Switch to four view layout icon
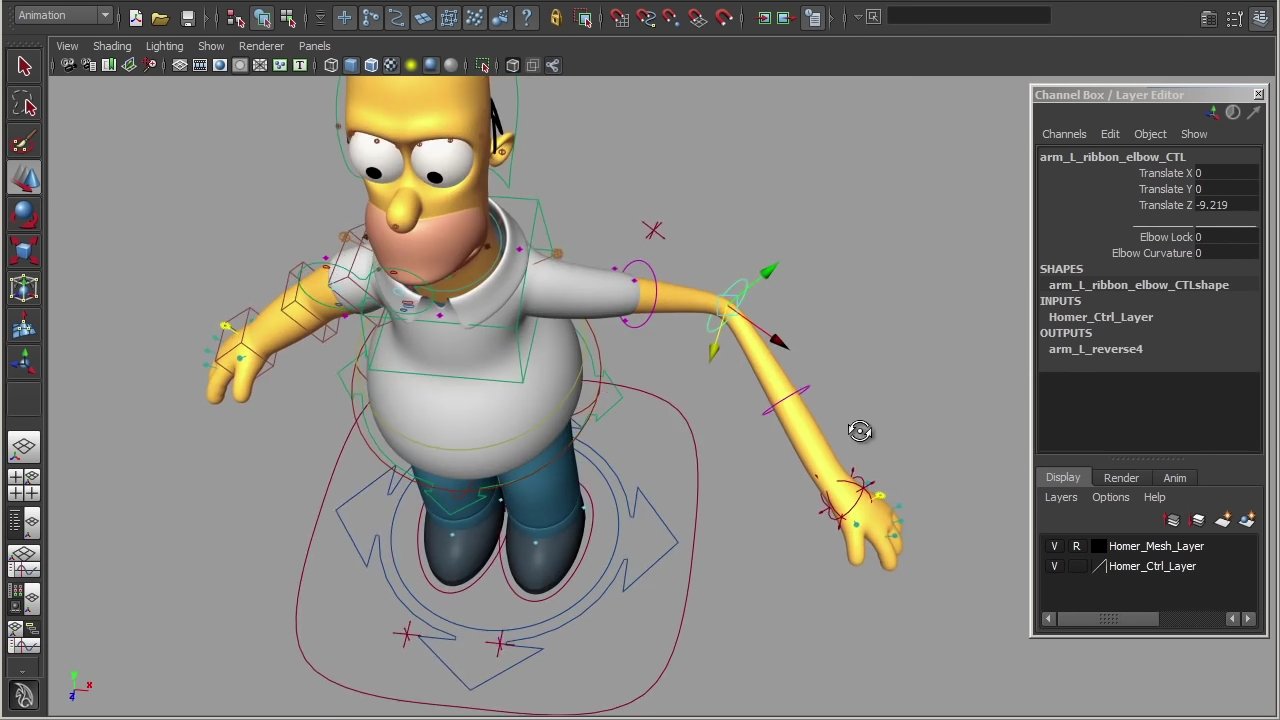This screenshot has width=1280, height=720. tap(24, 484)
